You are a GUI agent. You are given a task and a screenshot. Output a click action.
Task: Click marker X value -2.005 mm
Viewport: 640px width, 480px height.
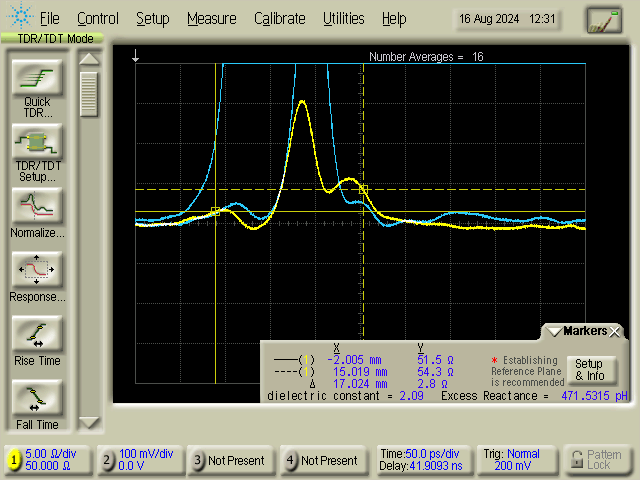355,360
